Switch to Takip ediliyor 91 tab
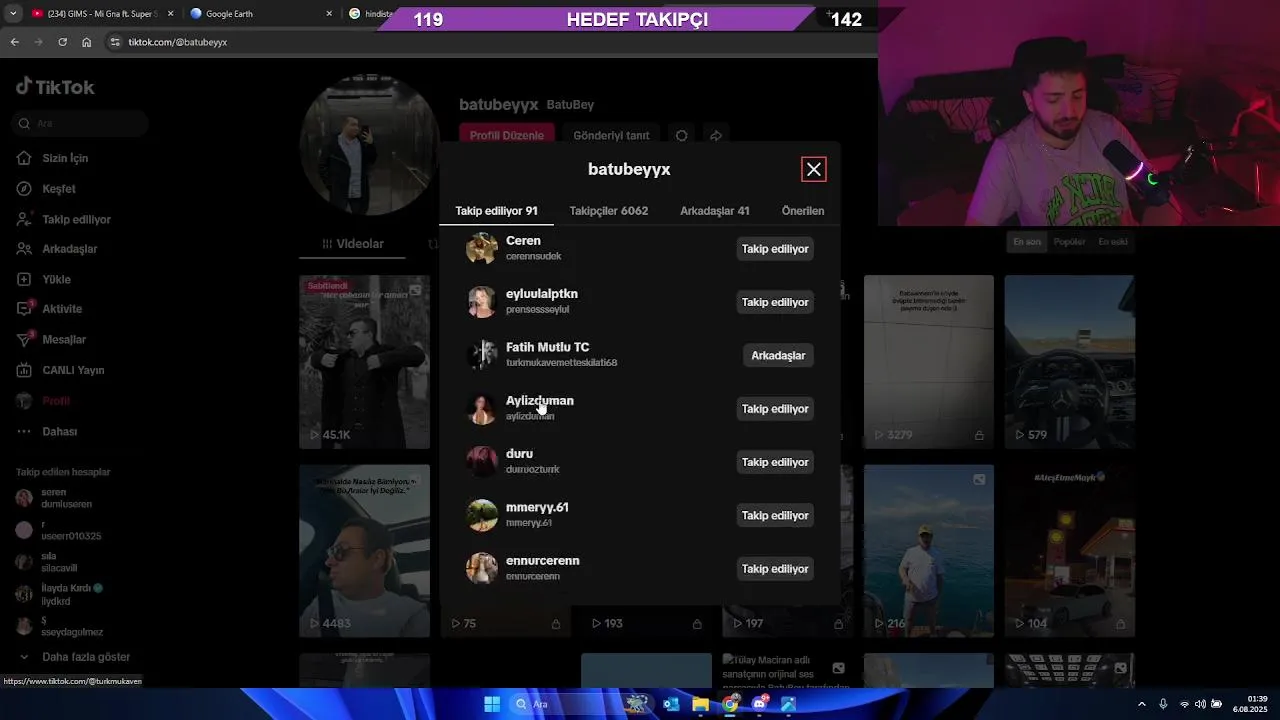Image resolution: width=1280 pixels, height=720 pixels. [496, 211]
